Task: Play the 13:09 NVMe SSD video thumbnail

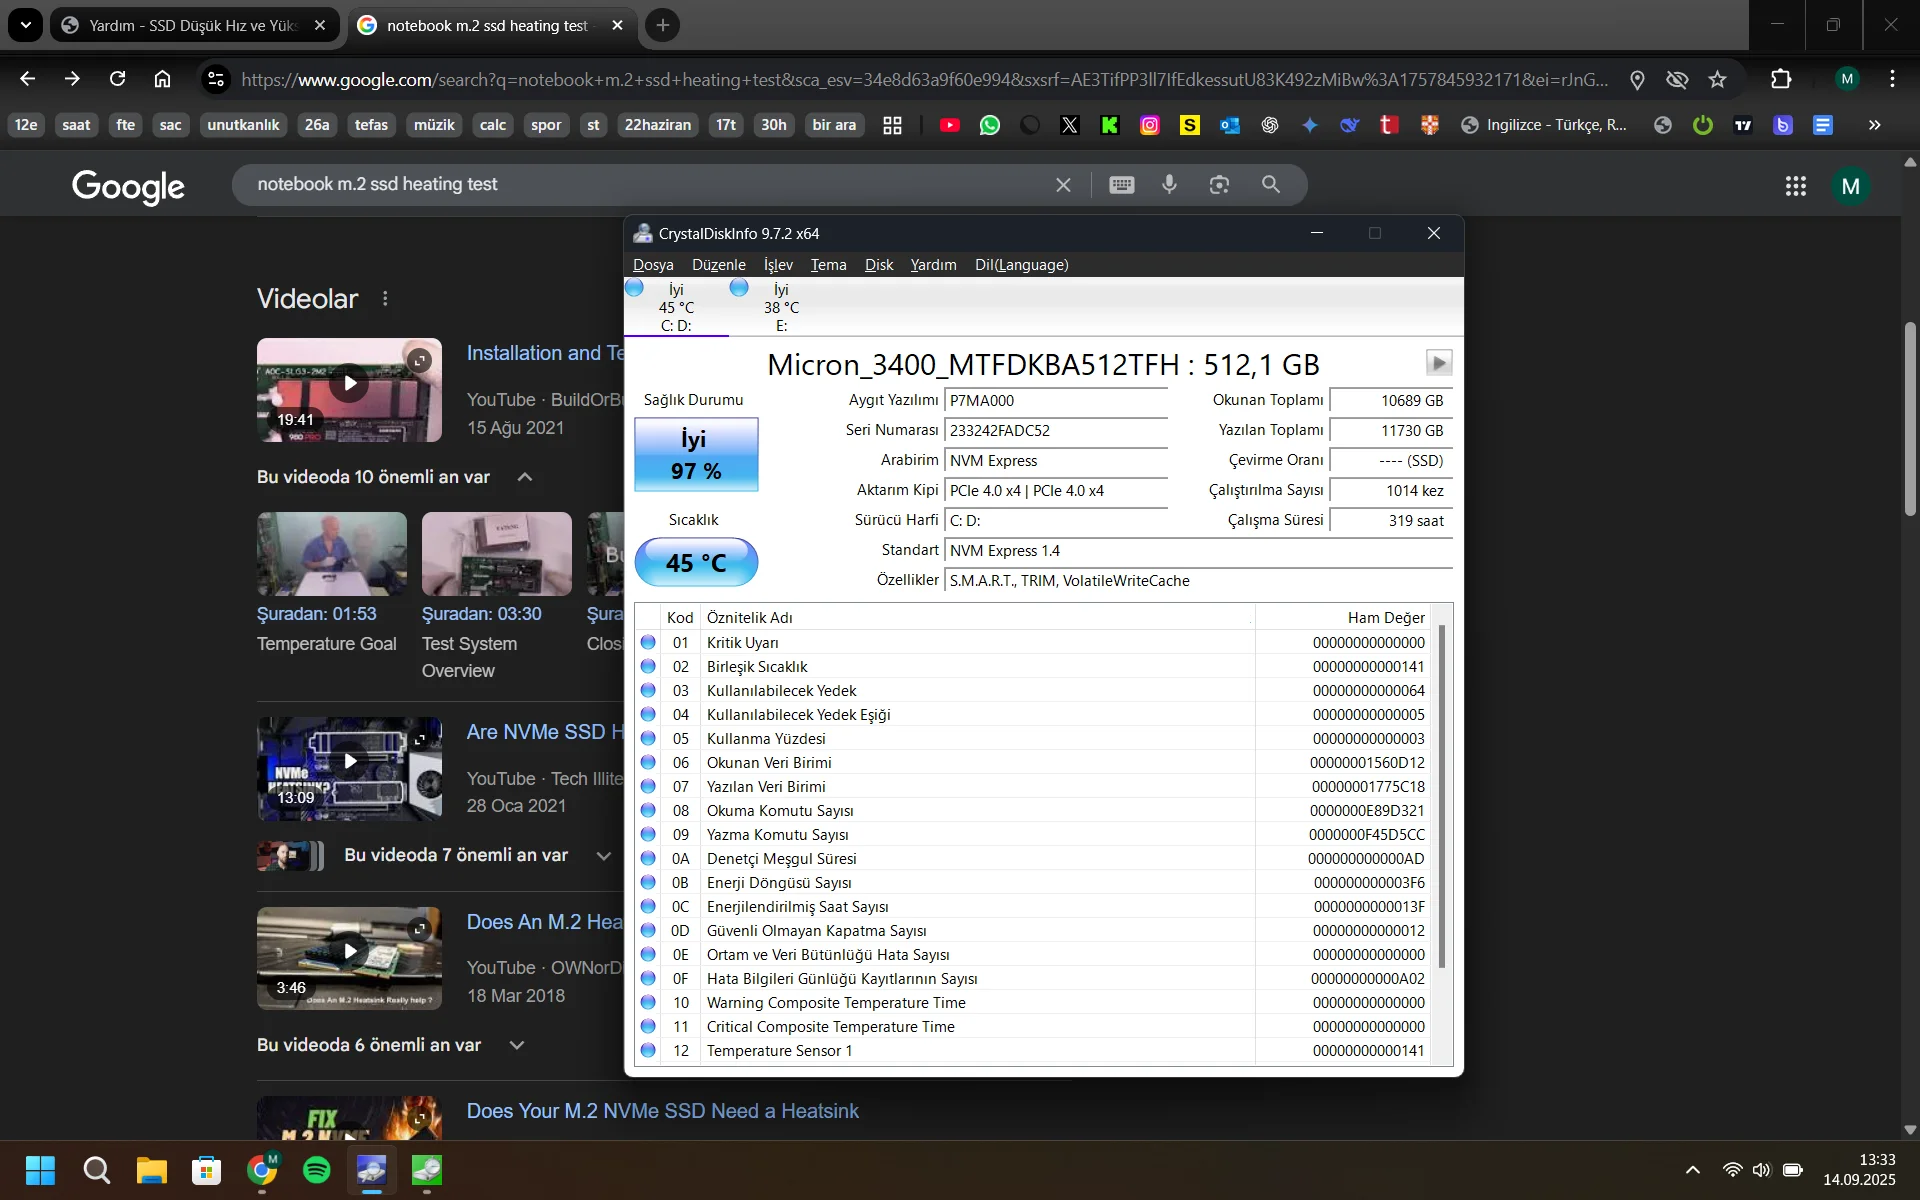Action: coord(349,762)
